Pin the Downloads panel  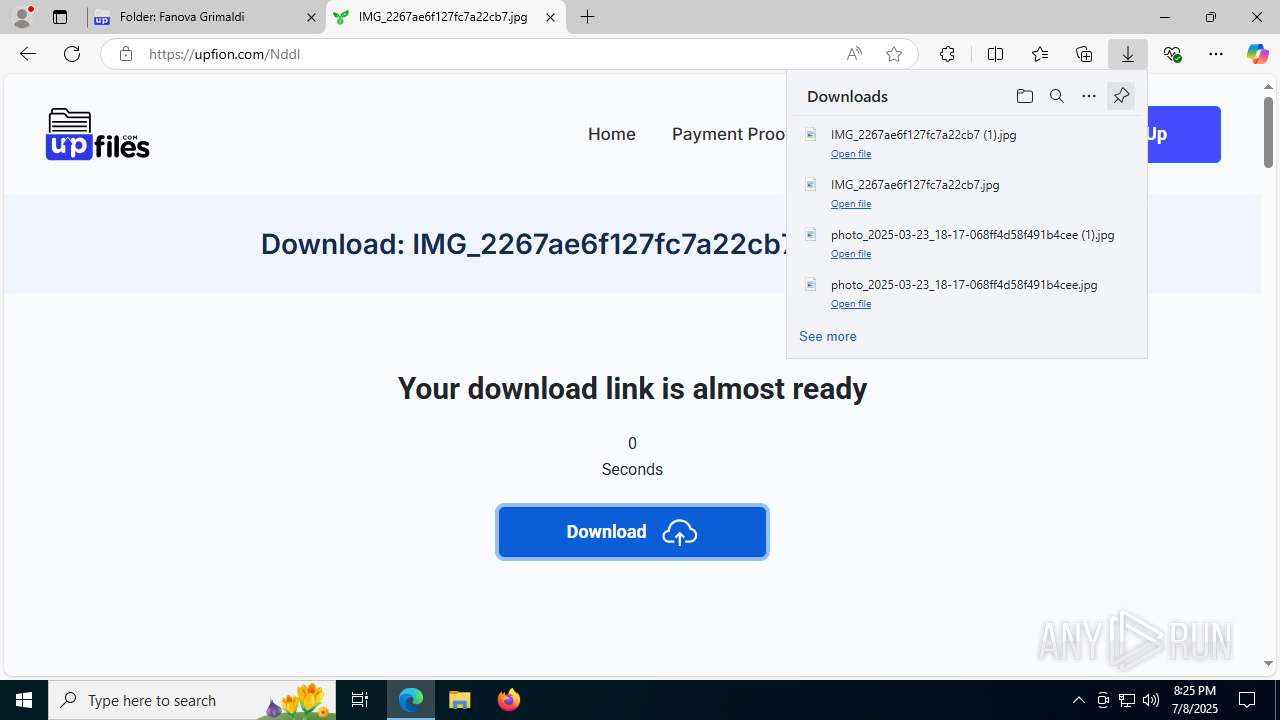tap(1121, 96)
